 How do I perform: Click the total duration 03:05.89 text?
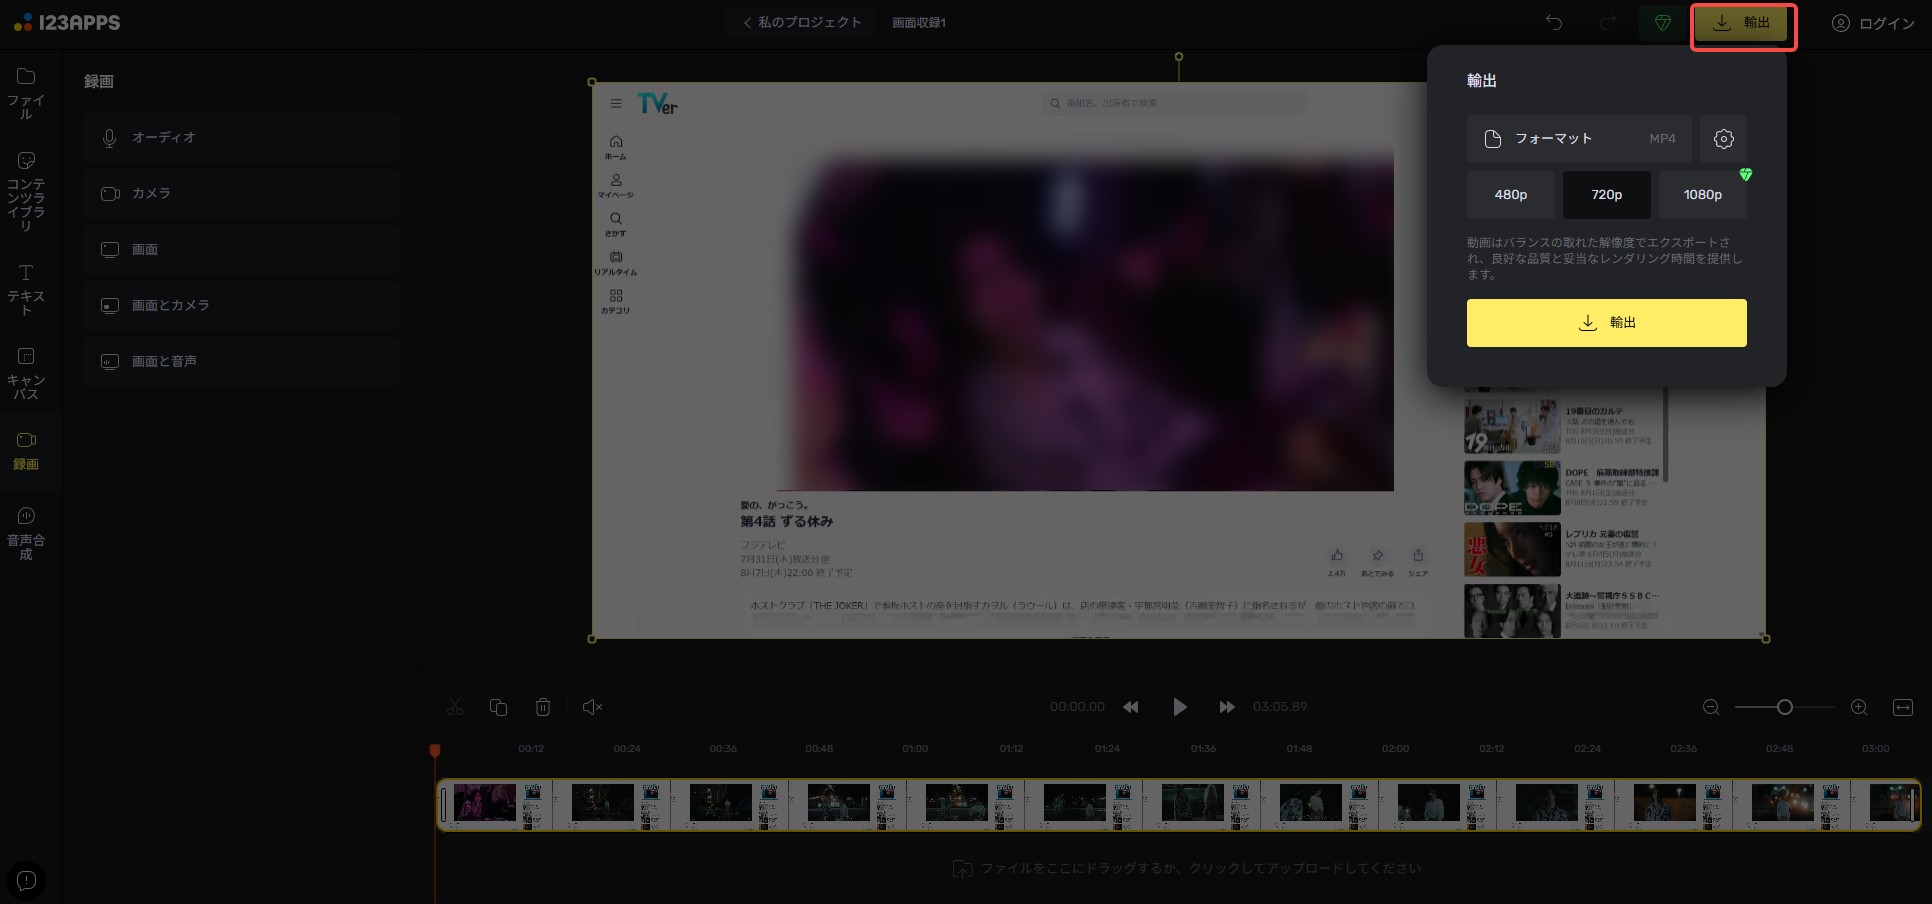pyautogui.click(x=1280, y=707)
